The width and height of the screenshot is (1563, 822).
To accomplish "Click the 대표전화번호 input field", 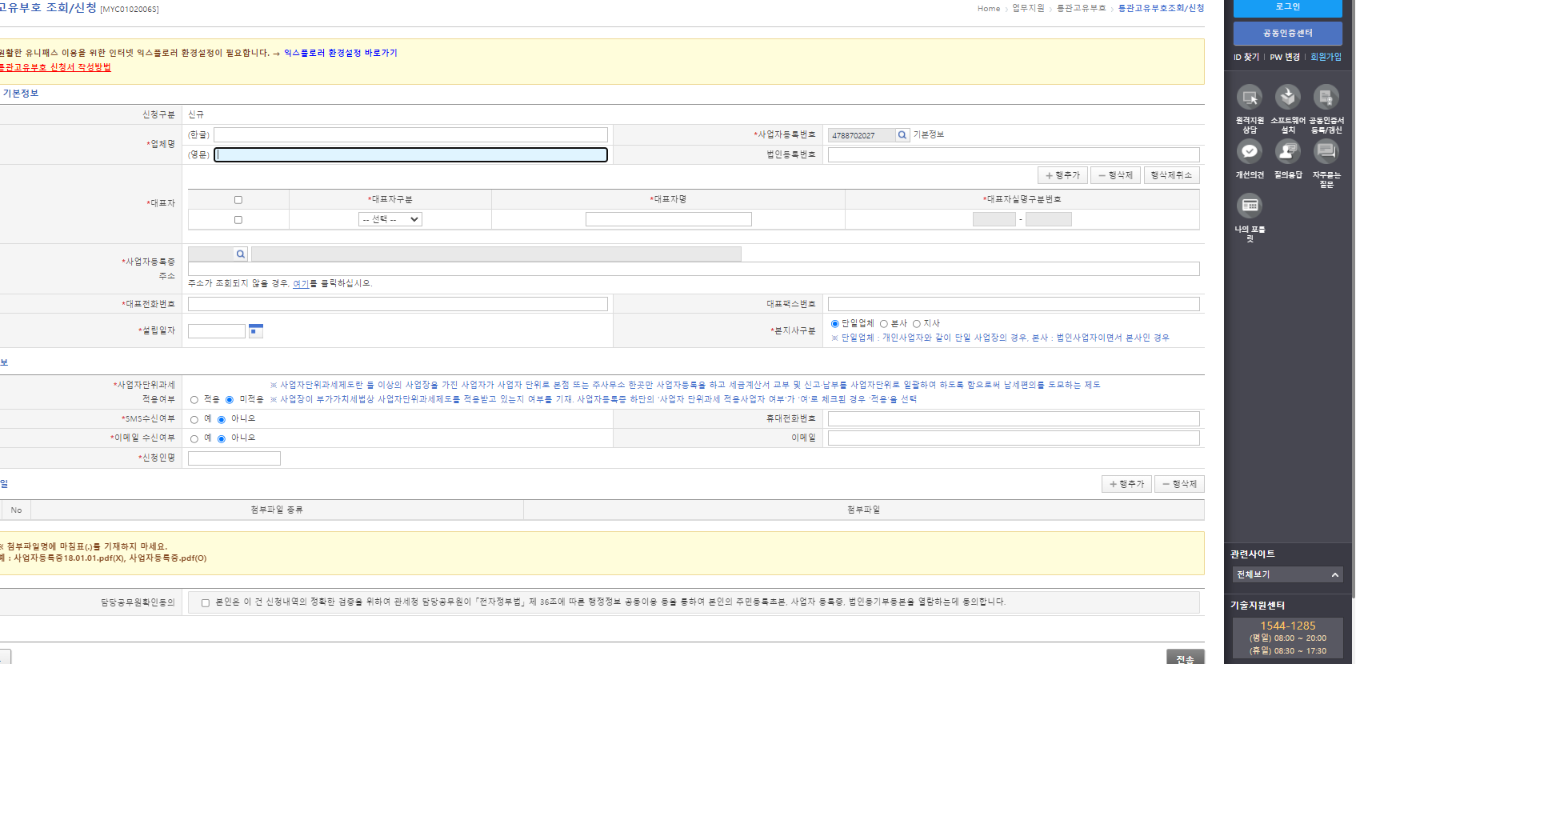I will tap(397, 304).
